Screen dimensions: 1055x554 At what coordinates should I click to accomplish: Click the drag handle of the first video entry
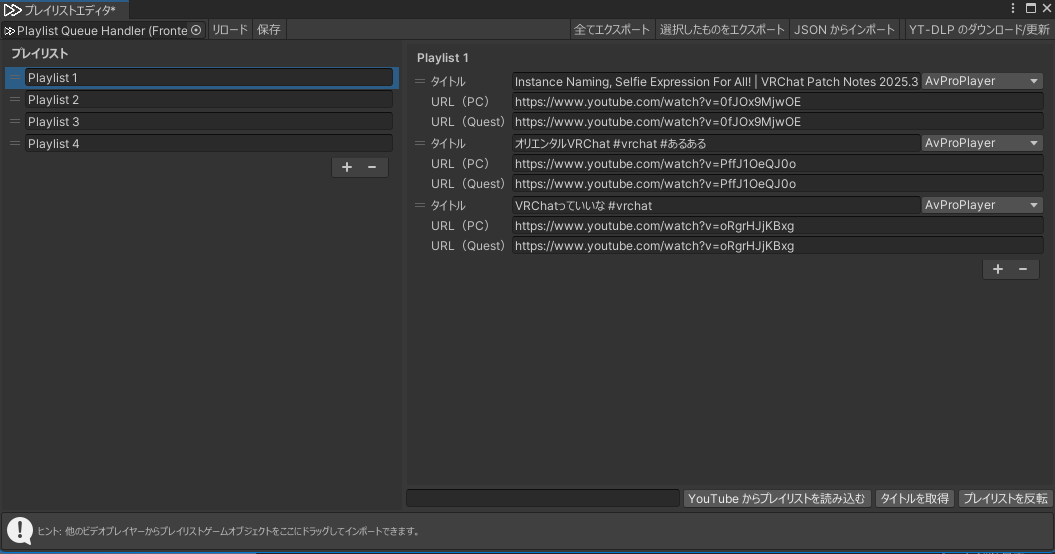coord(420,81)
